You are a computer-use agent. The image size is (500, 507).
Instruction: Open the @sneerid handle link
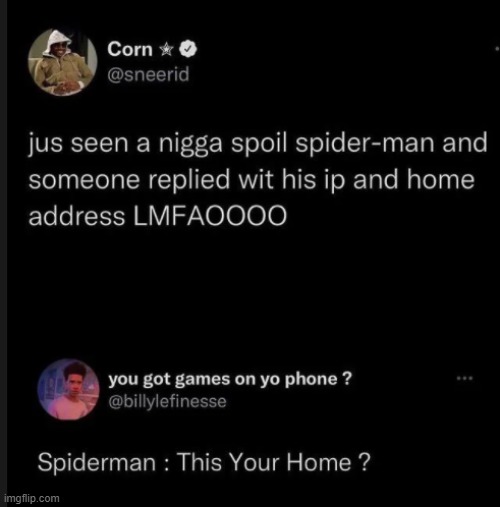coord(148,74)
